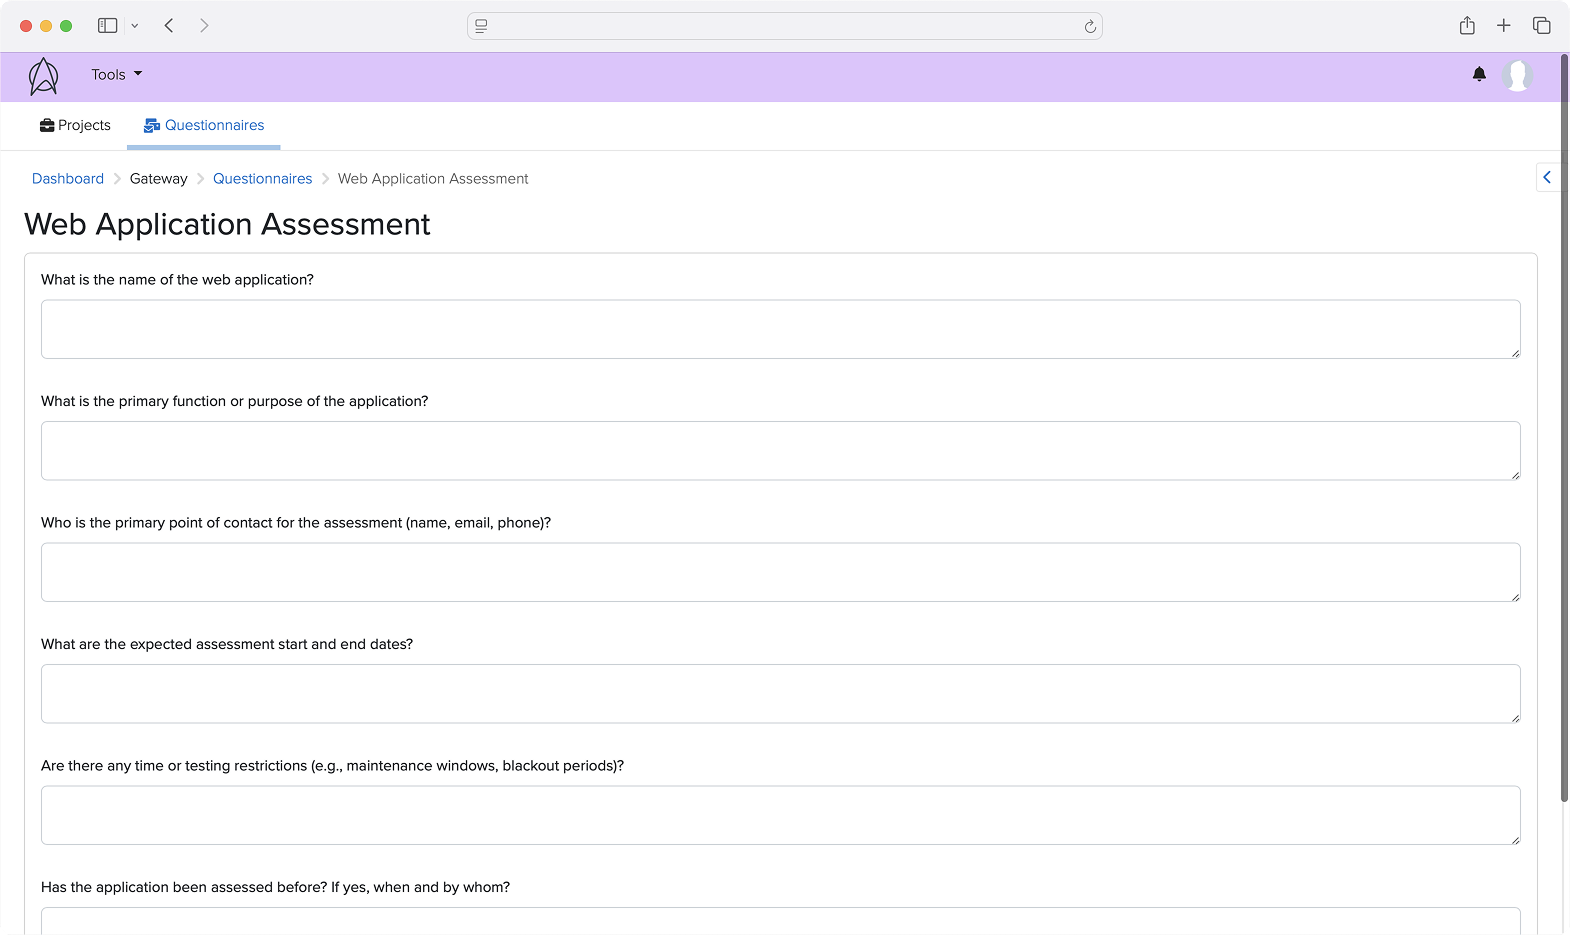Image resolution: width=1570 pixels, height=935 pixels.
Task: Click the web application name field
Action: pos(780,329)
